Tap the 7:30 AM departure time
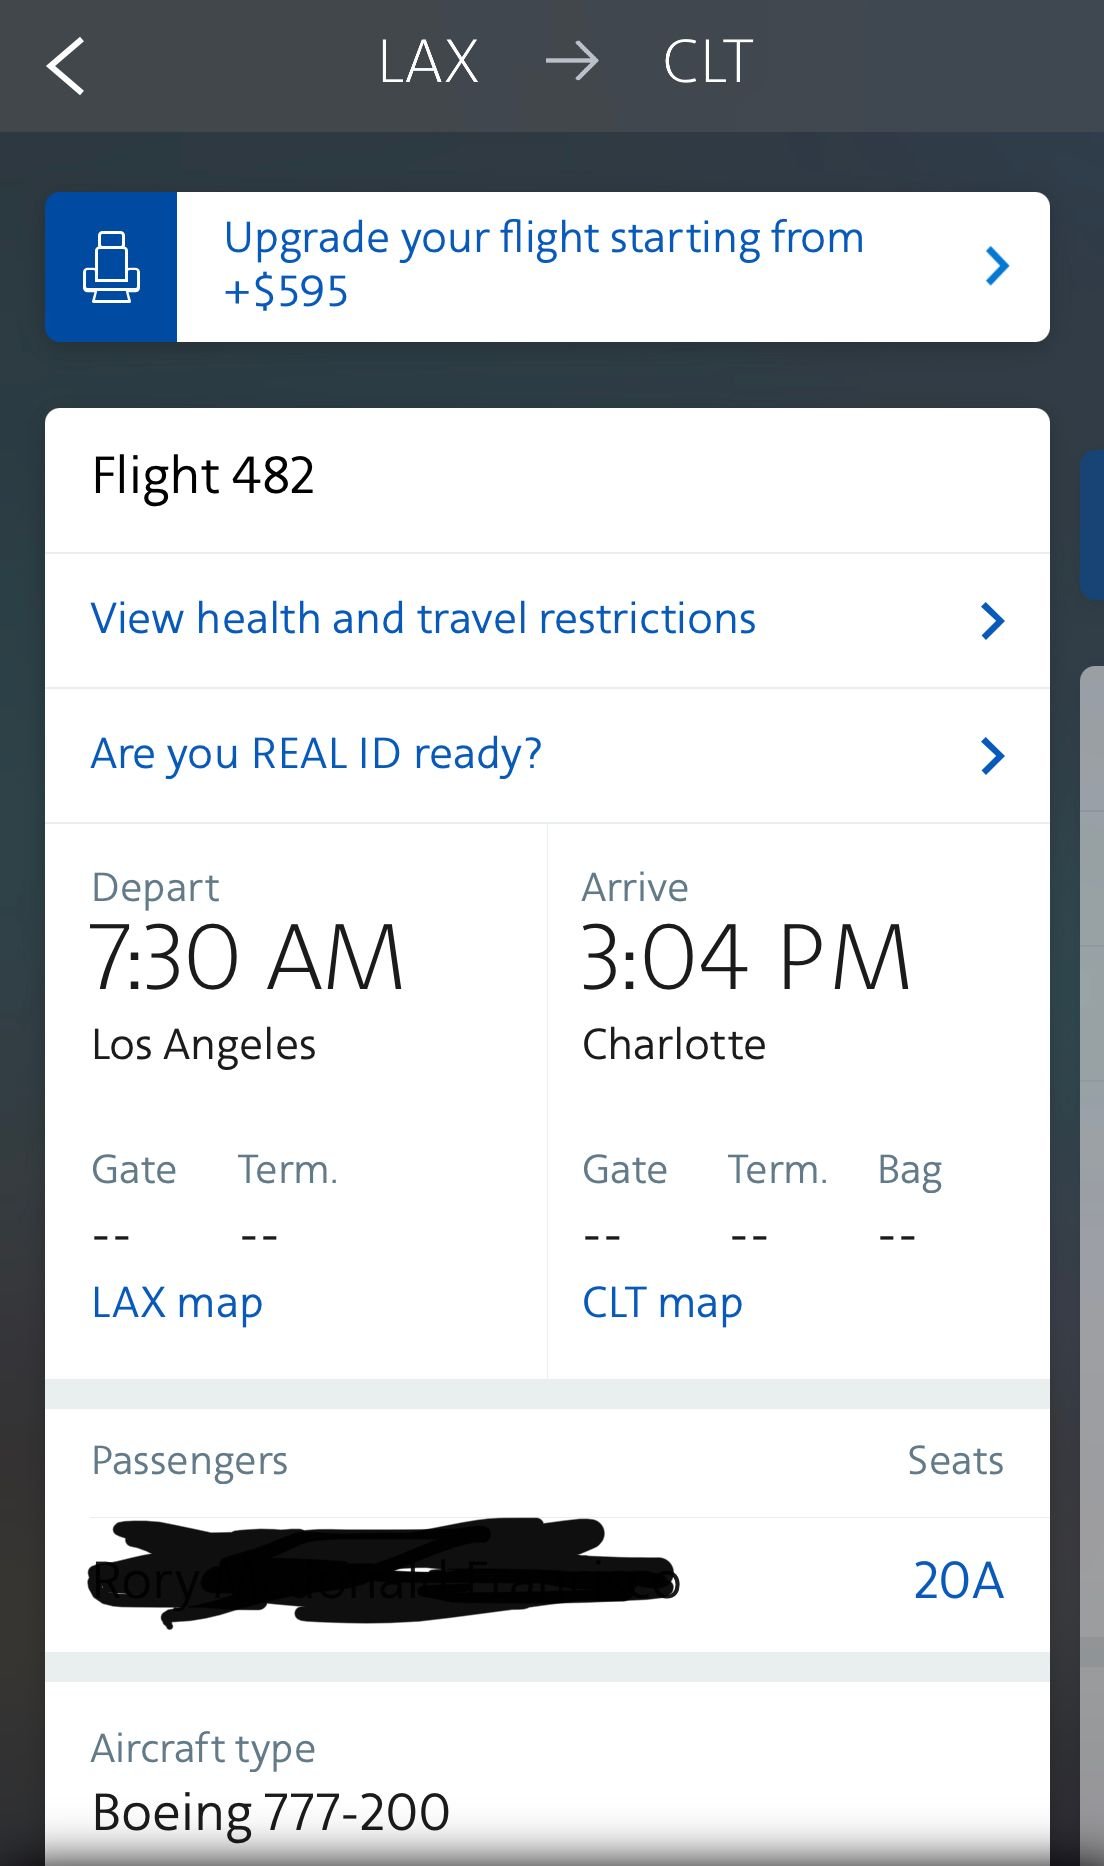Image resolution: width=1104 pixels, height=1866 pixels. click(246, 958)
